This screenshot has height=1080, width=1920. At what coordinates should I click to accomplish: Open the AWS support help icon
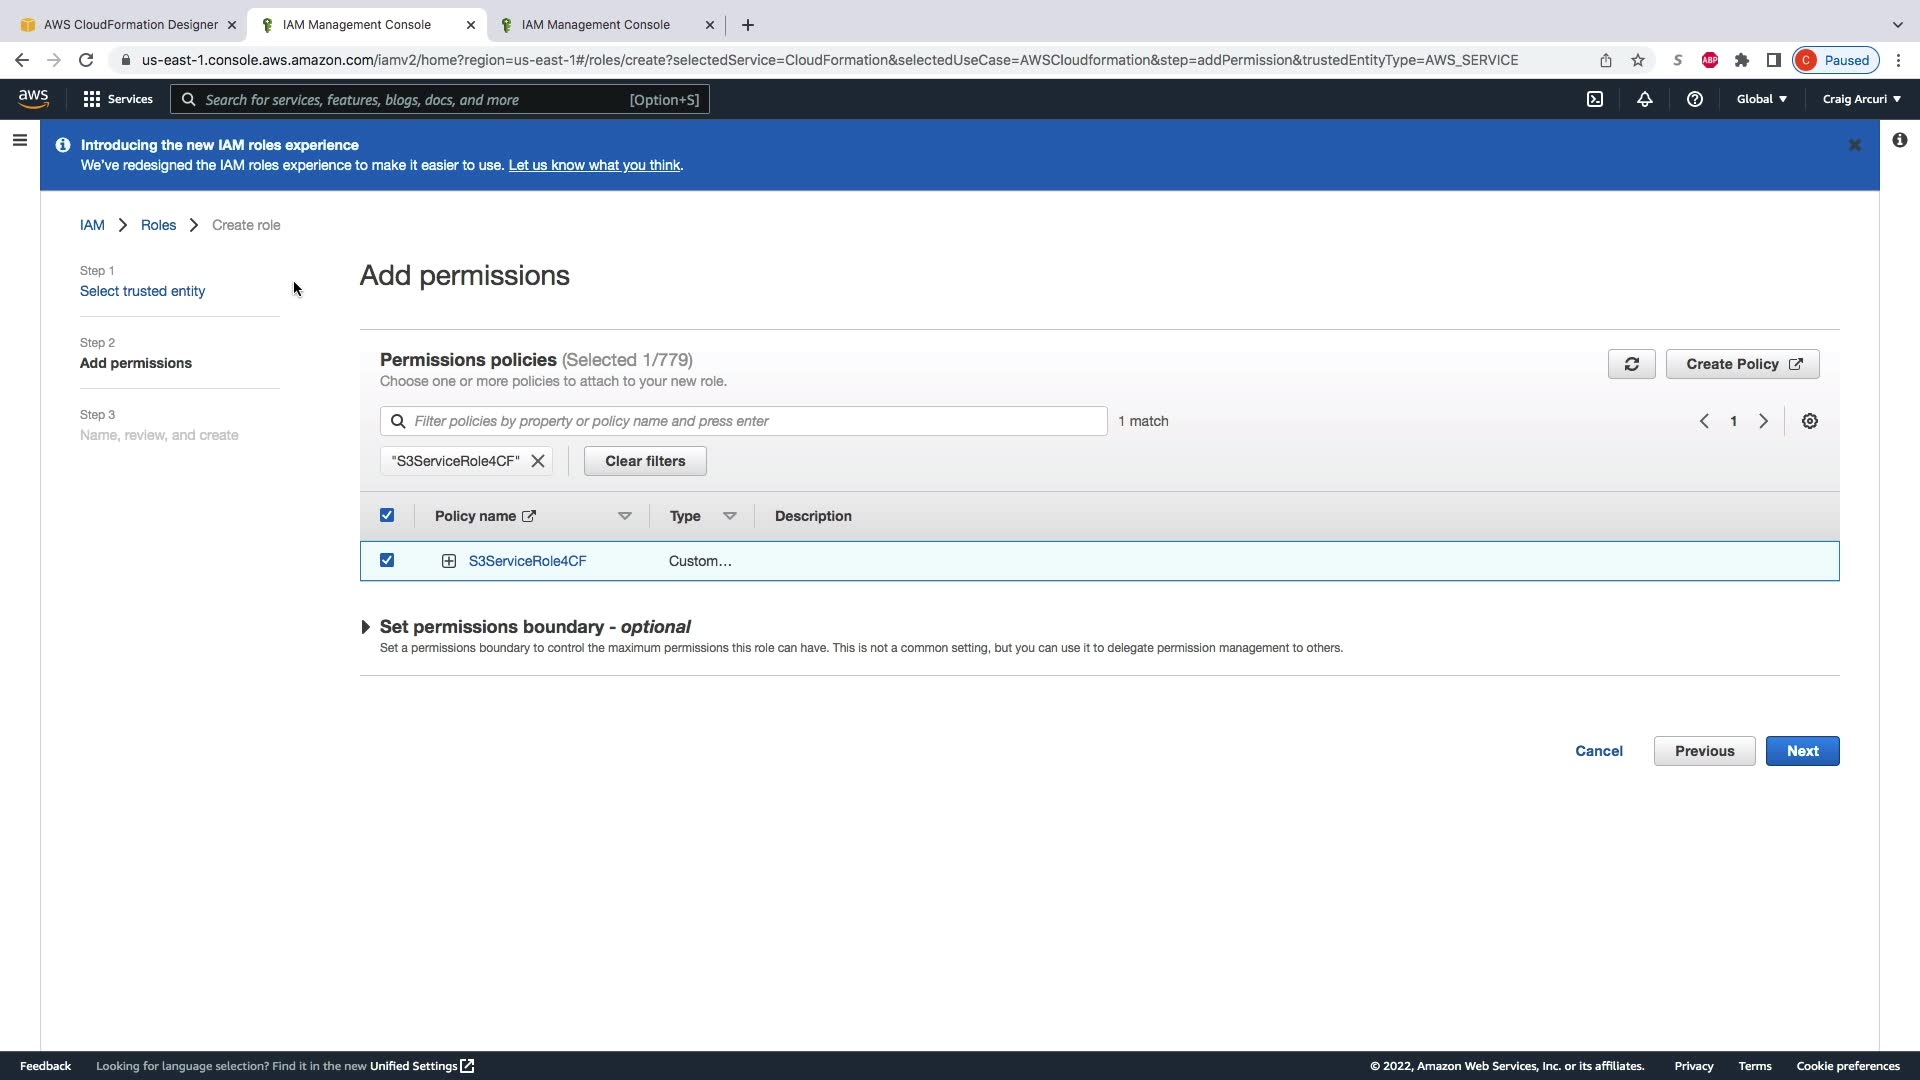coord(1694,99)
